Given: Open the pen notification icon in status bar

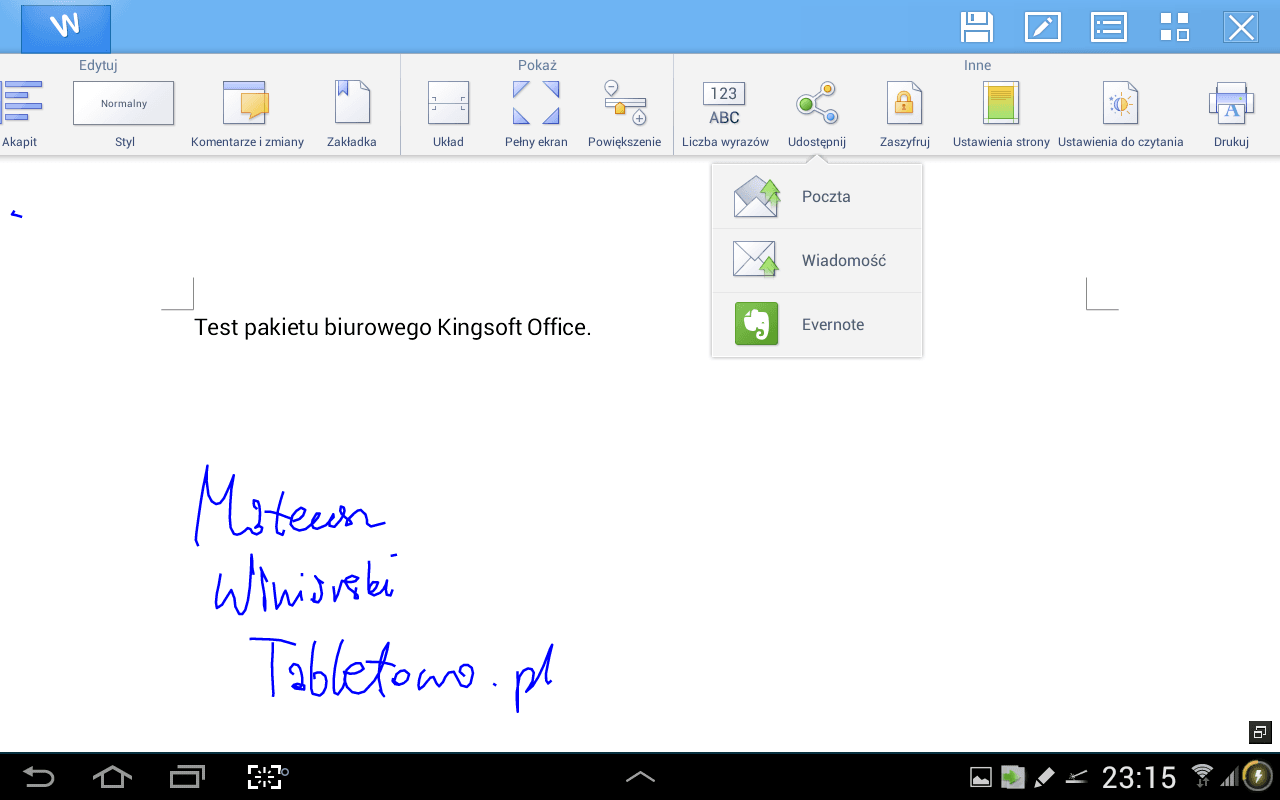Looking at the screenshot, I should (1044, 777).
